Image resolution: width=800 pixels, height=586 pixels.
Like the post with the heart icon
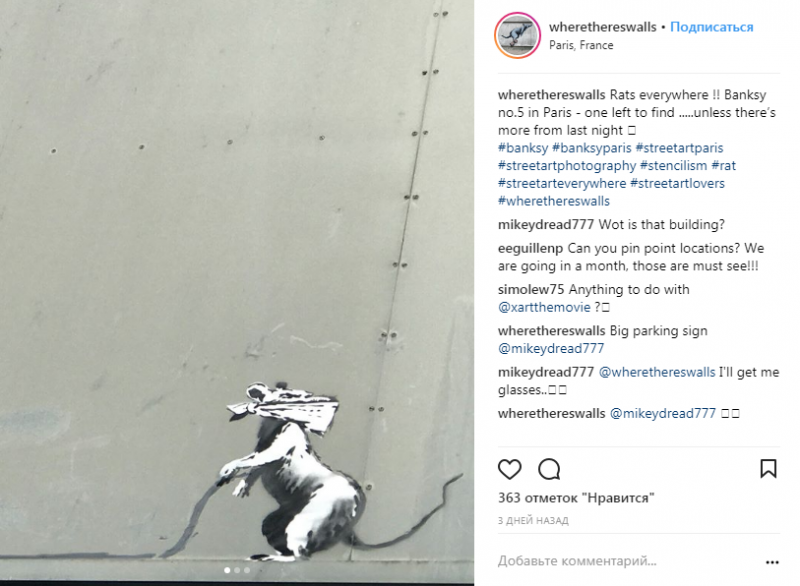point(509,469)
